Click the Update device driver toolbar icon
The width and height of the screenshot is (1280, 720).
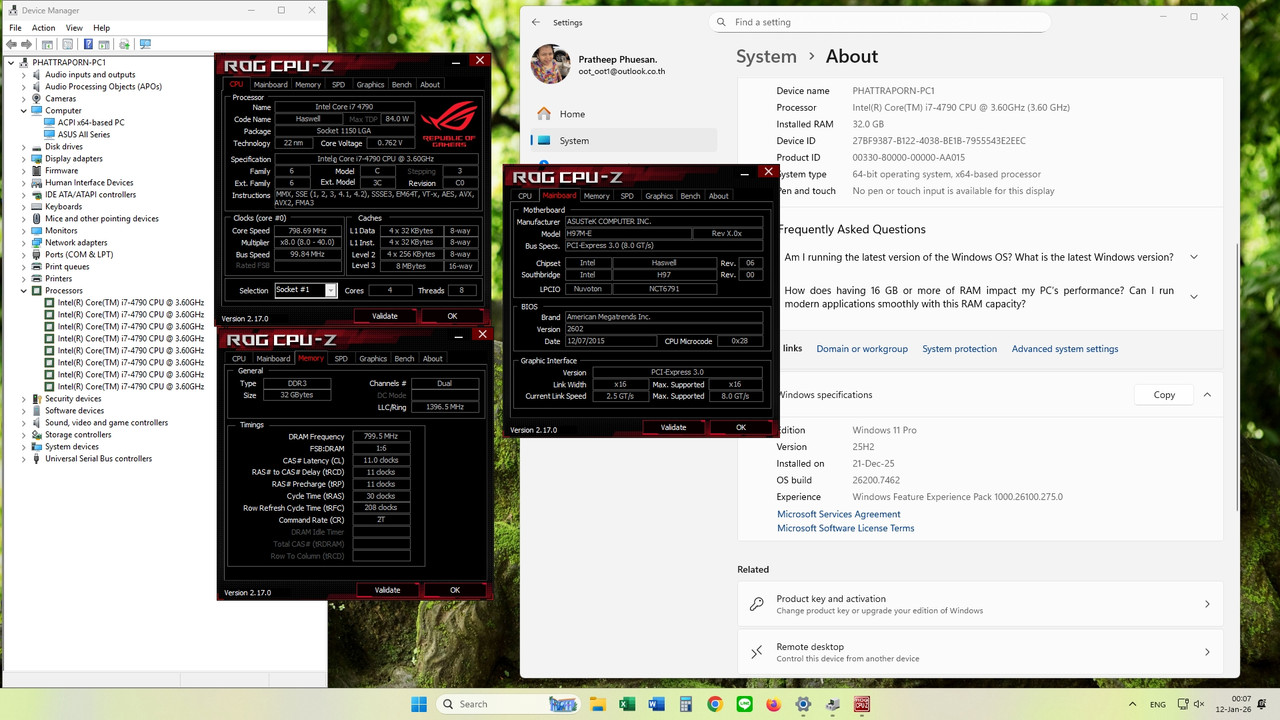pos(124,44)
